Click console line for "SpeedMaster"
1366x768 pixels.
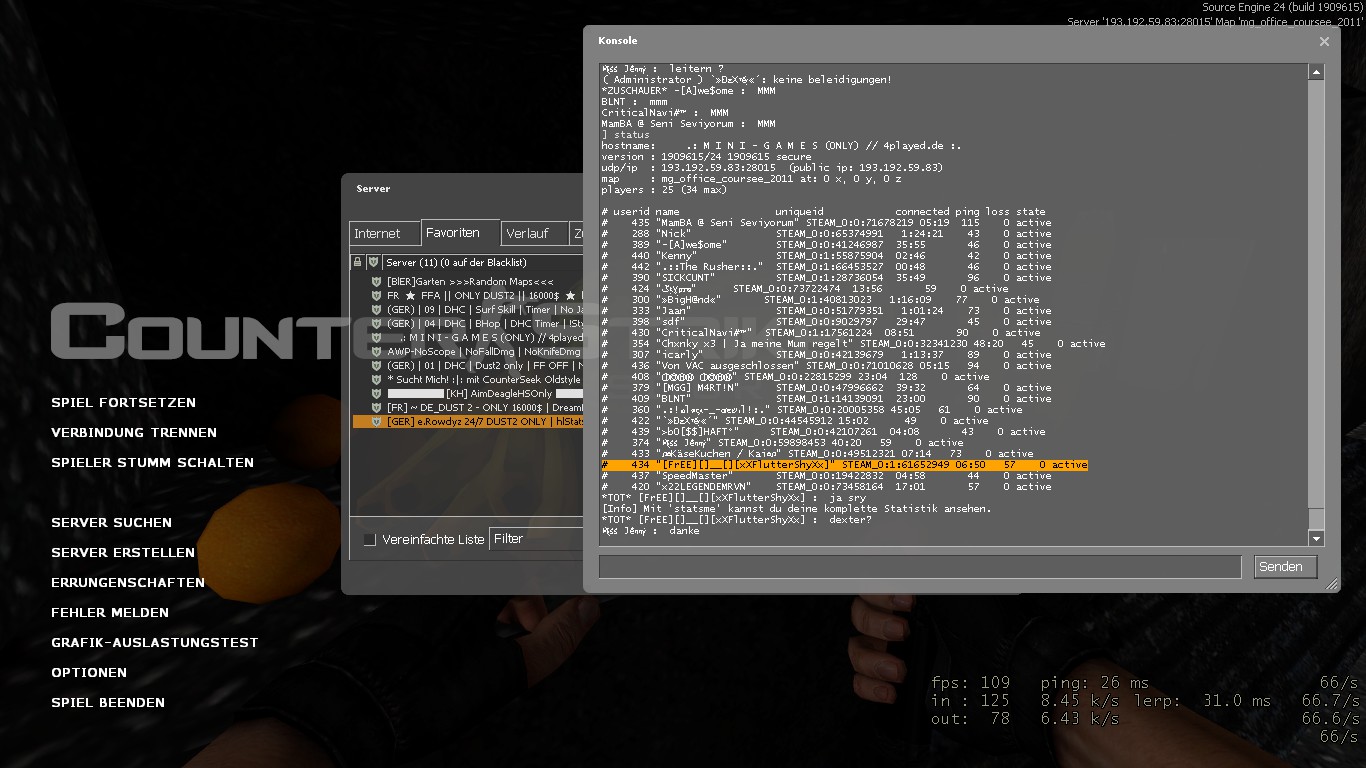(826, 476)
